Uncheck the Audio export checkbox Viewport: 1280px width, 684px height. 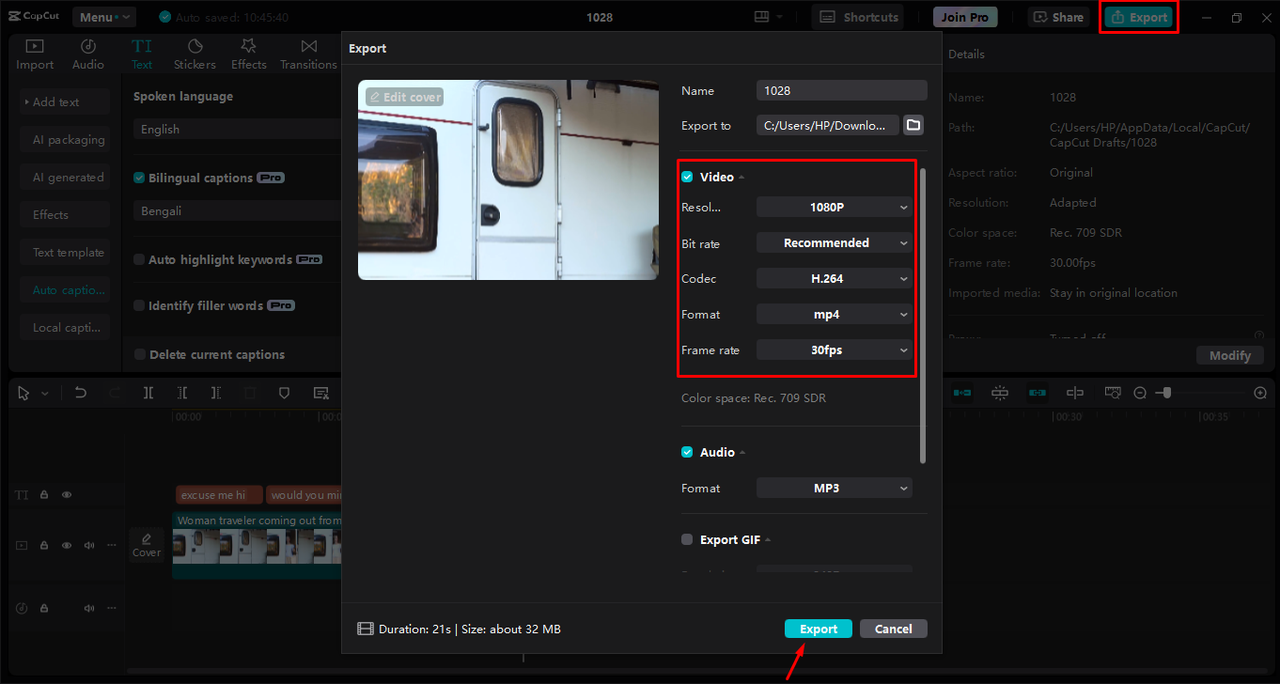tap(687, 452)
